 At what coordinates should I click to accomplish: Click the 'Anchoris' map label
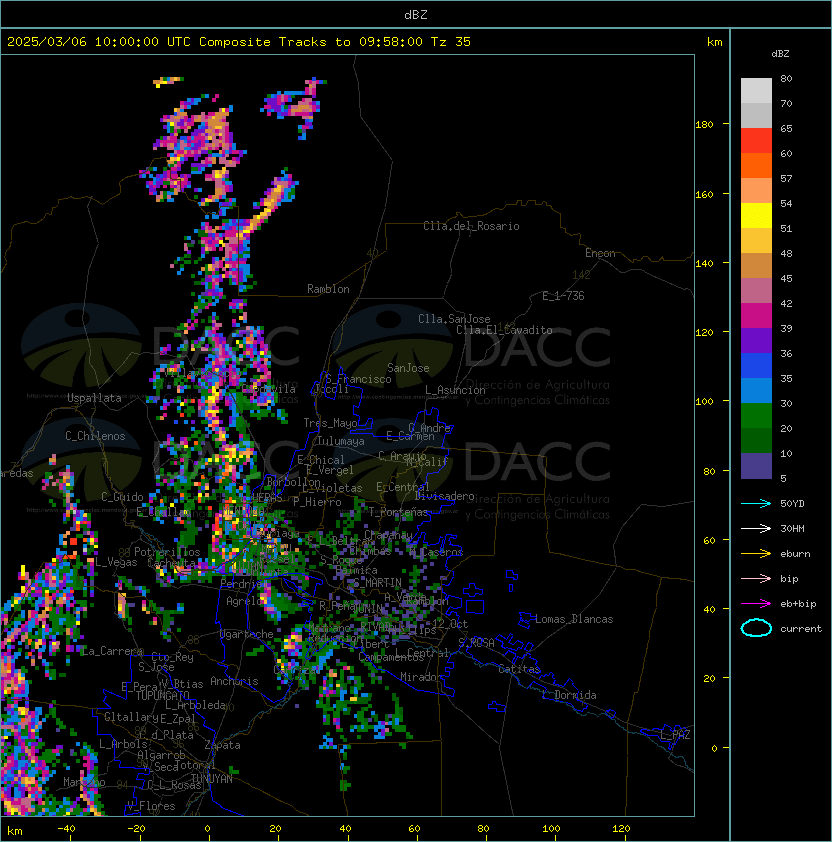point(234,681)
